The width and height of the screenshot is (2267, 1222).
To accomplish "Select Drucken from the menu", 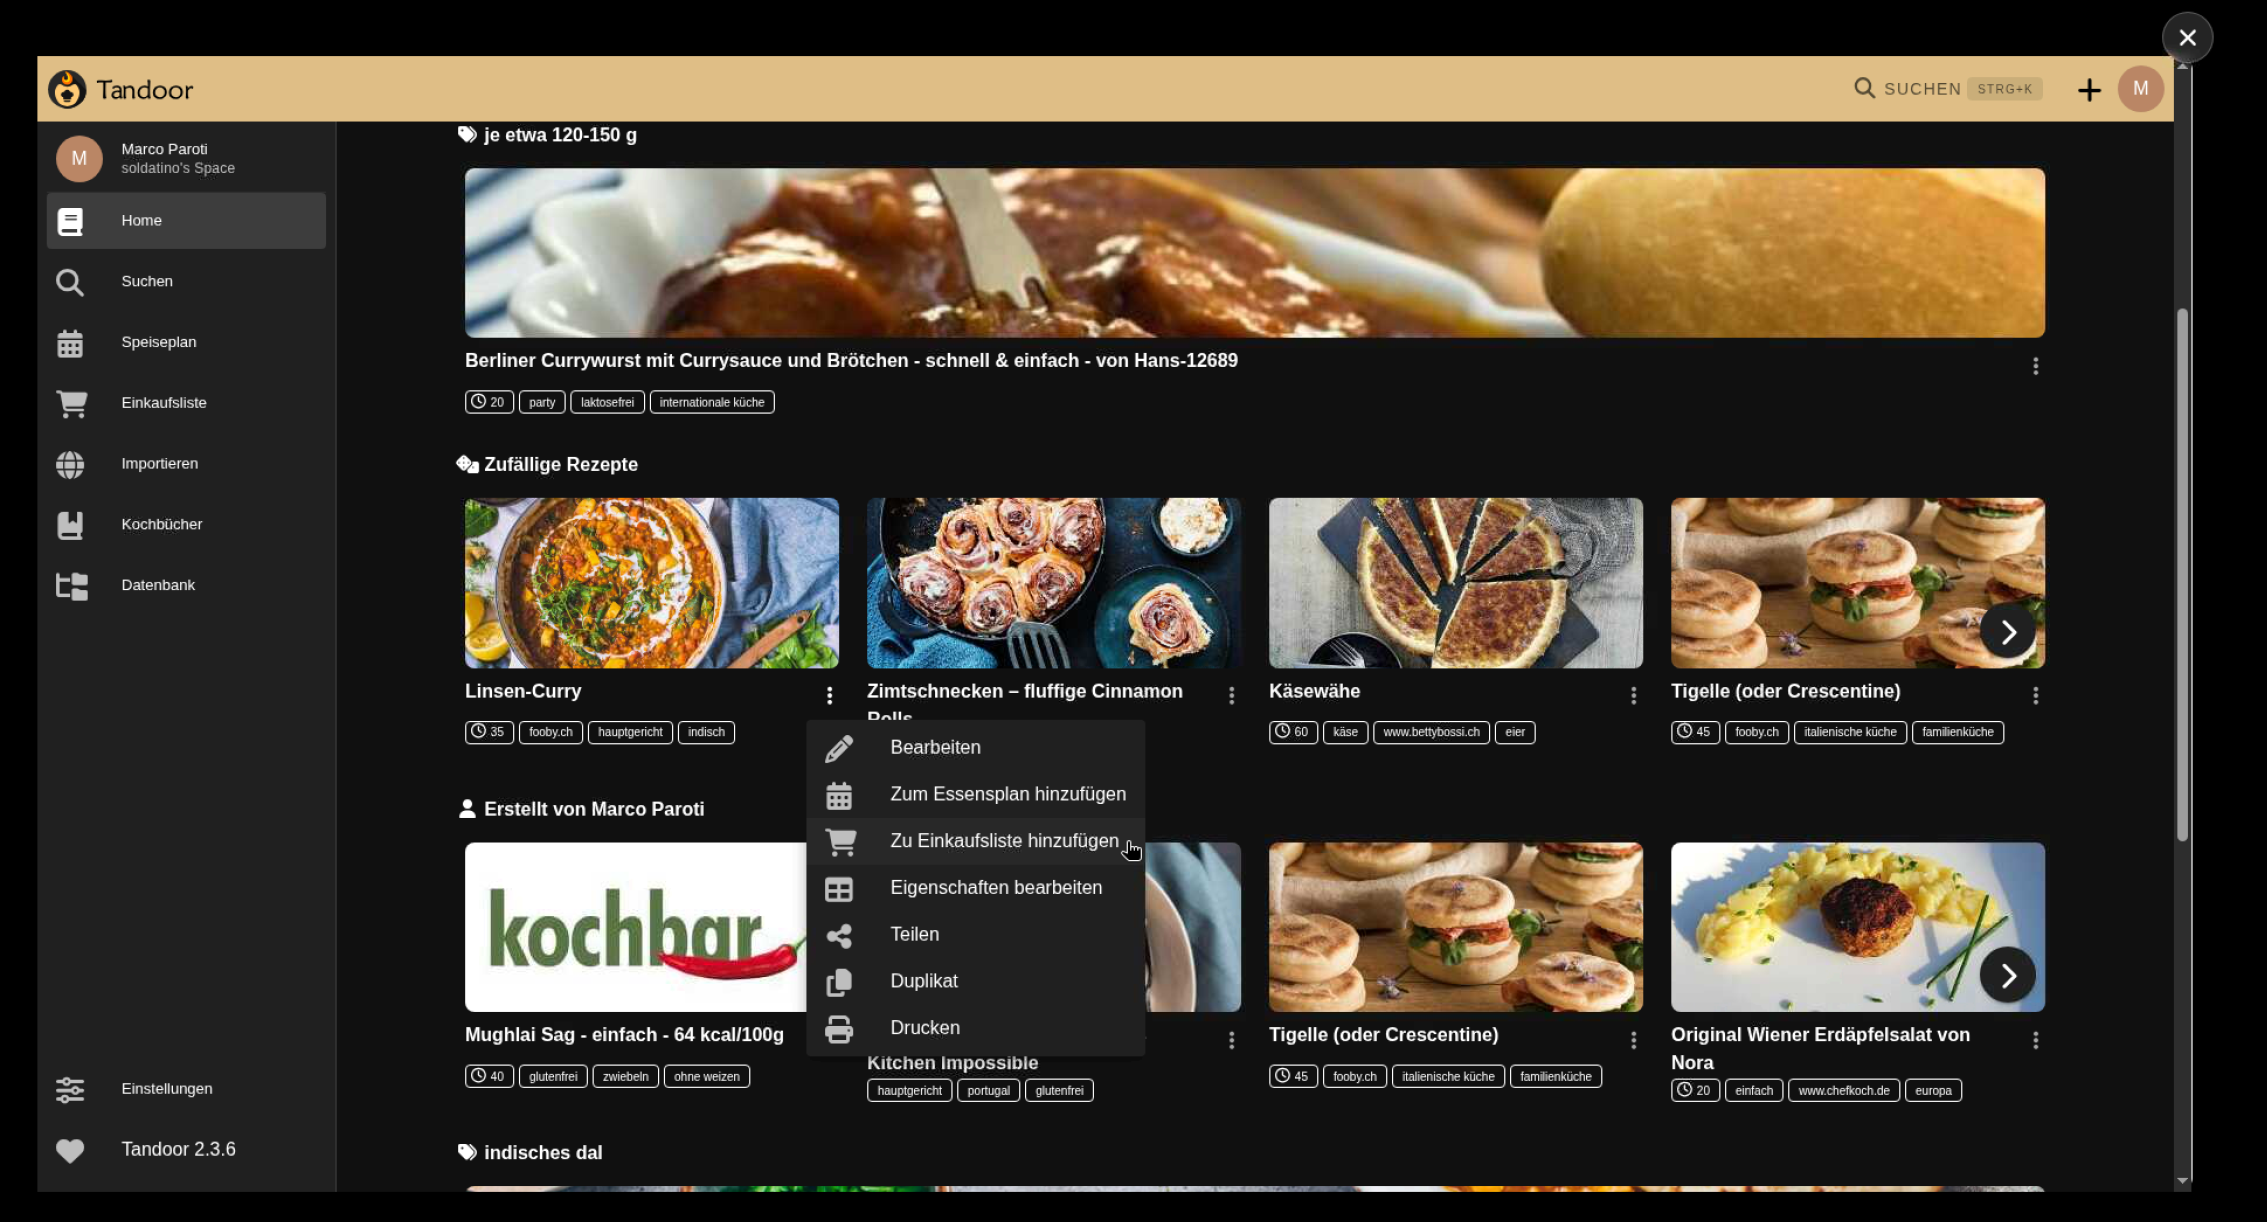I will pos(975,1029).
